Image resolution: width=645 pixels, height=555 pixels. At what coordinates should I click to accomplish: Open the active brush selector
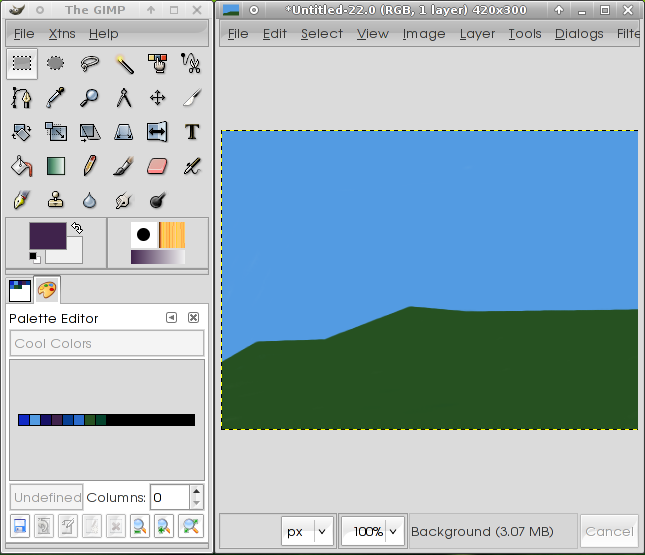[x=144, y=235]
